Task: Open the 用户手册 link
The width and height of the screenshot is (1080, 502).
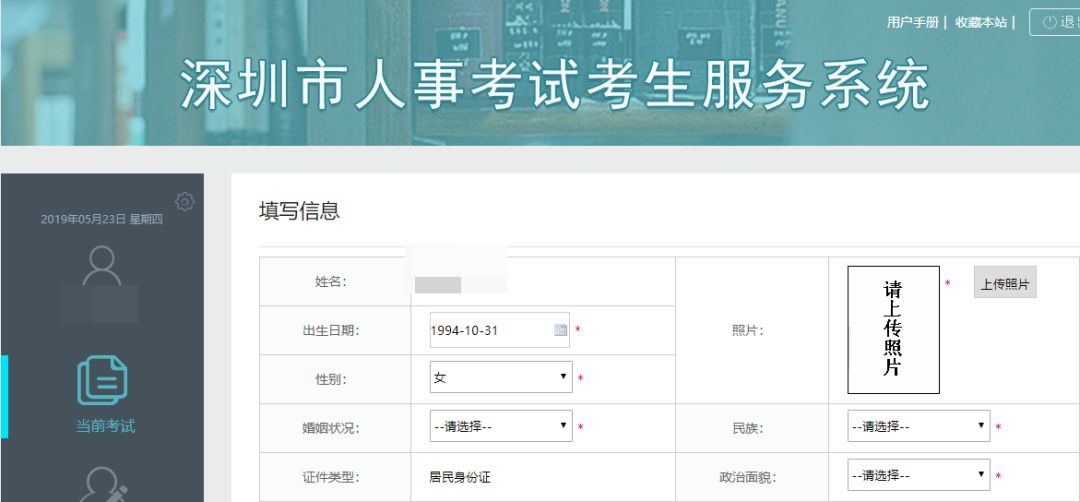Action: tap(913, 22)
